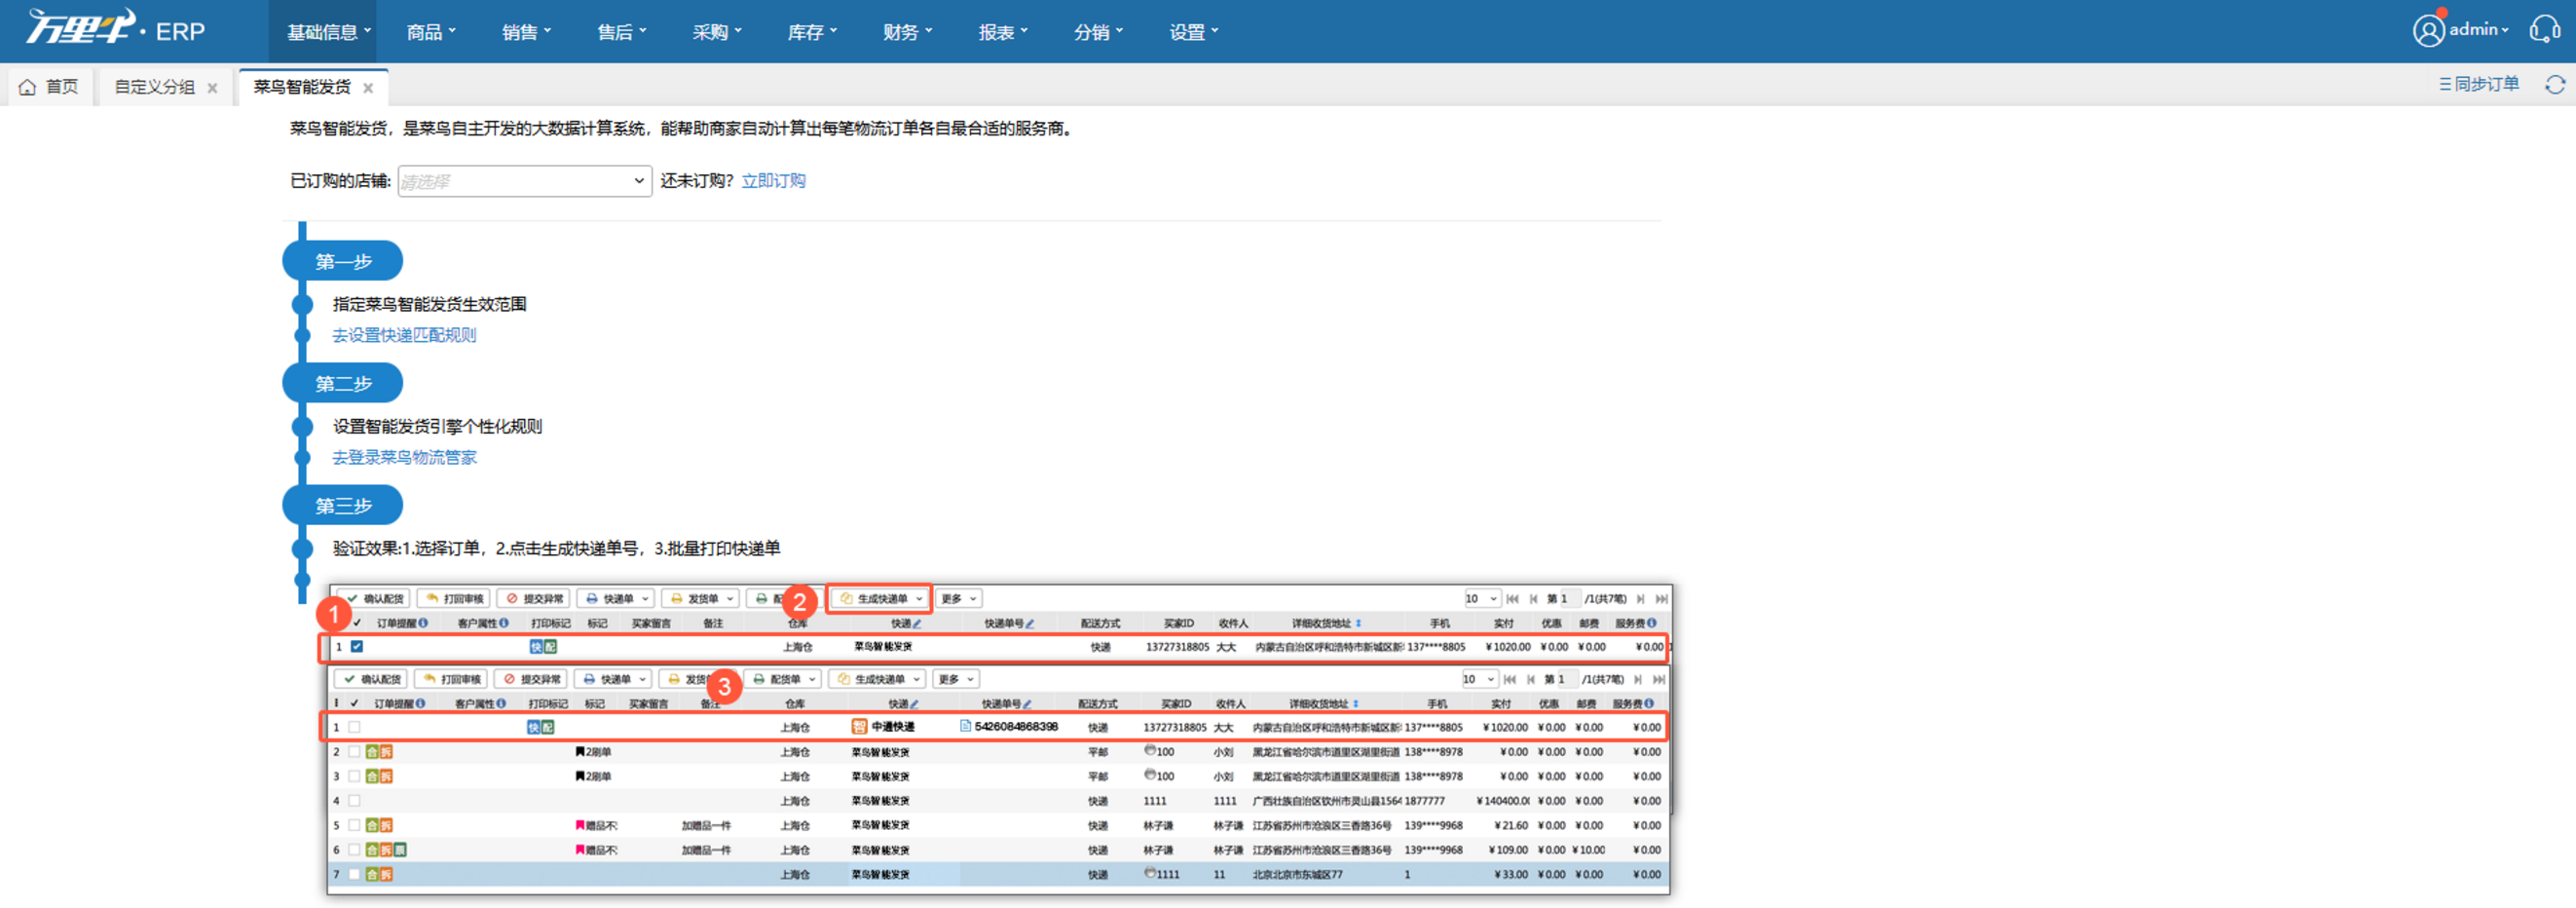The image size is (2576, 908).
Task: Click the 第二步 step label
Action: [x=343, y=383]
